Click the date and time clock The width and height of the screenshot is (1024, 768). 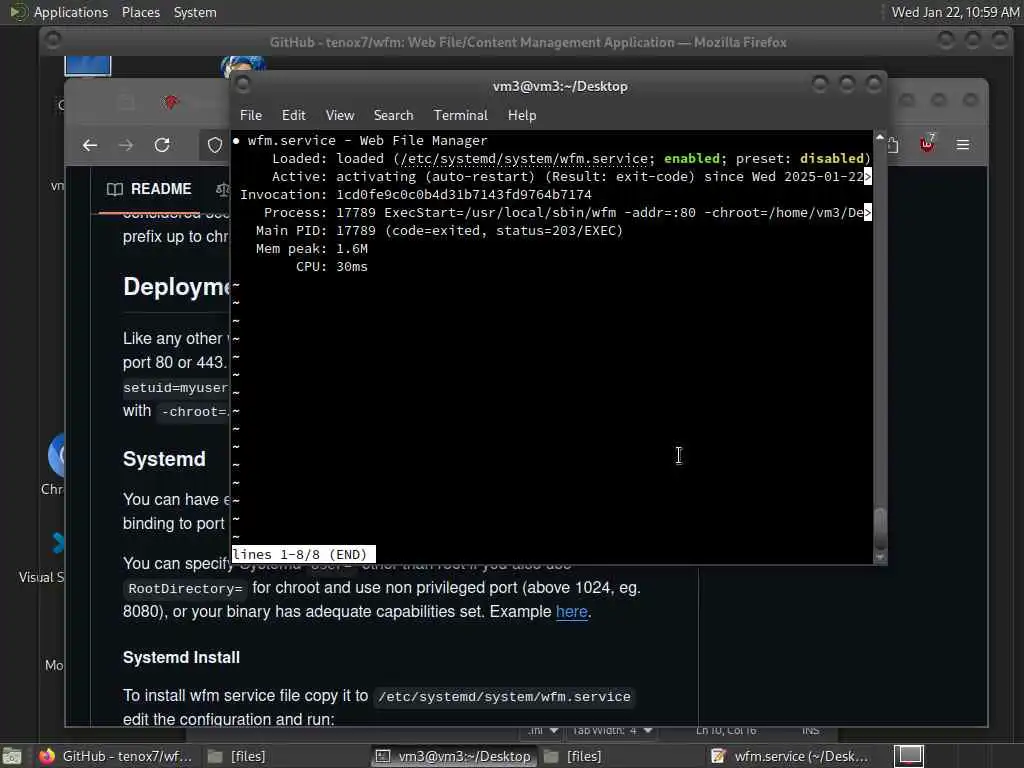coord(955,12)
